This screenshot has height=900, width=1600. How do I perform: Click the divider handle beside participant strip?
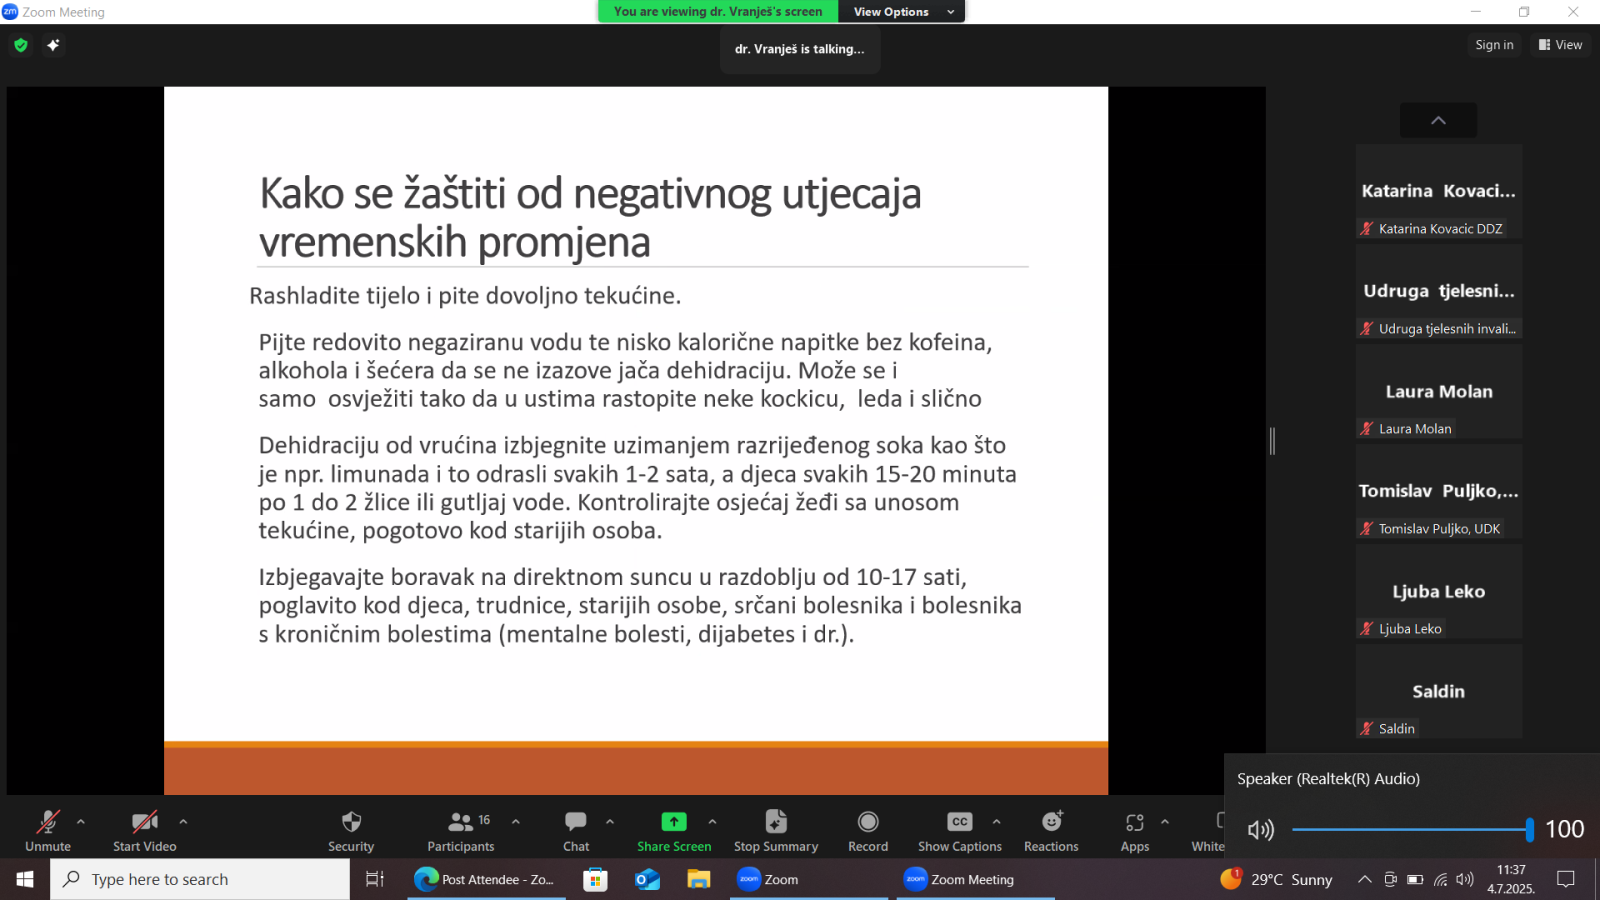click(1272, 441)
